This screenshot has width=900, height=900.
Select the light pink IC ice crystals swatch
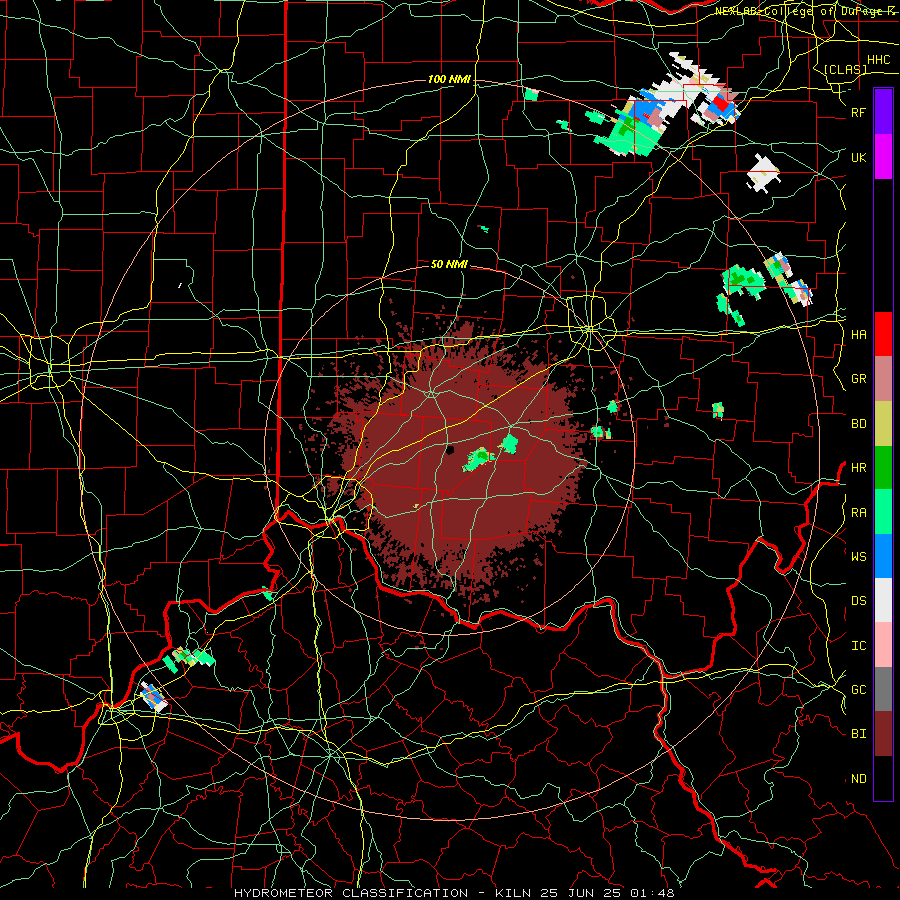pos(883,645)
